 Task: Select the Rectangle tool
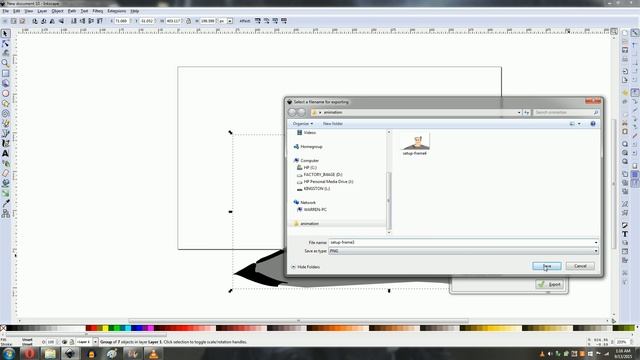(x=5, y=73)
